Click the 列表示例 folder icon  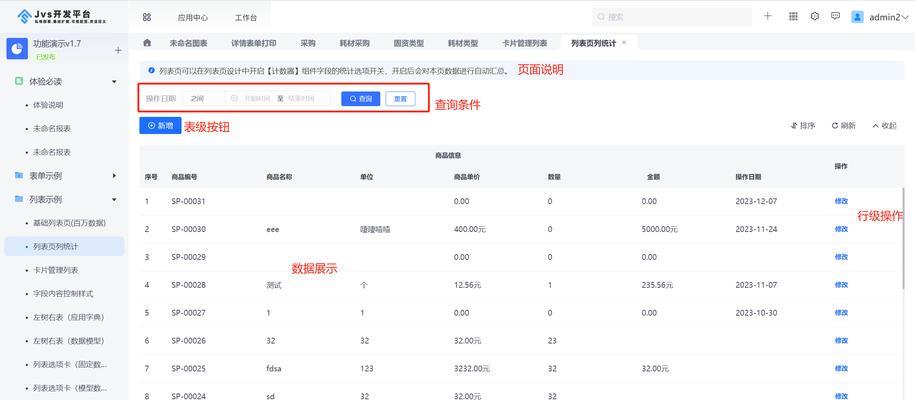19,199
